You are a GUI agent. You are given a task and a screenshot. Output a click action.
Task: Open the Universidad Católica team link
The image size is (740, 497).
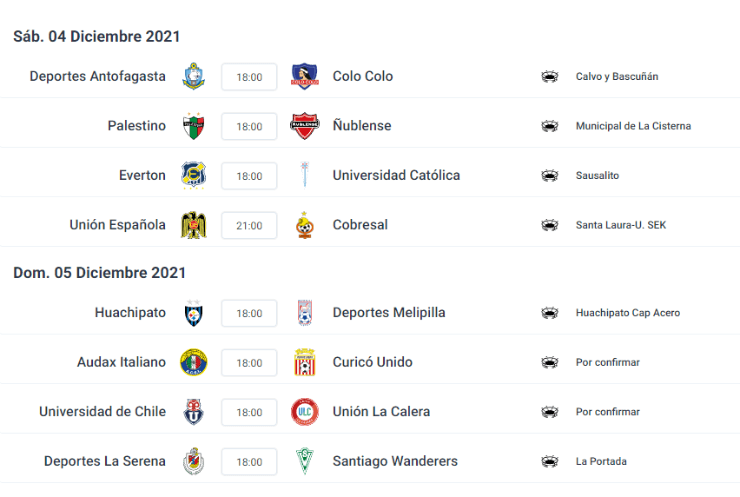[x=396, y=175]
